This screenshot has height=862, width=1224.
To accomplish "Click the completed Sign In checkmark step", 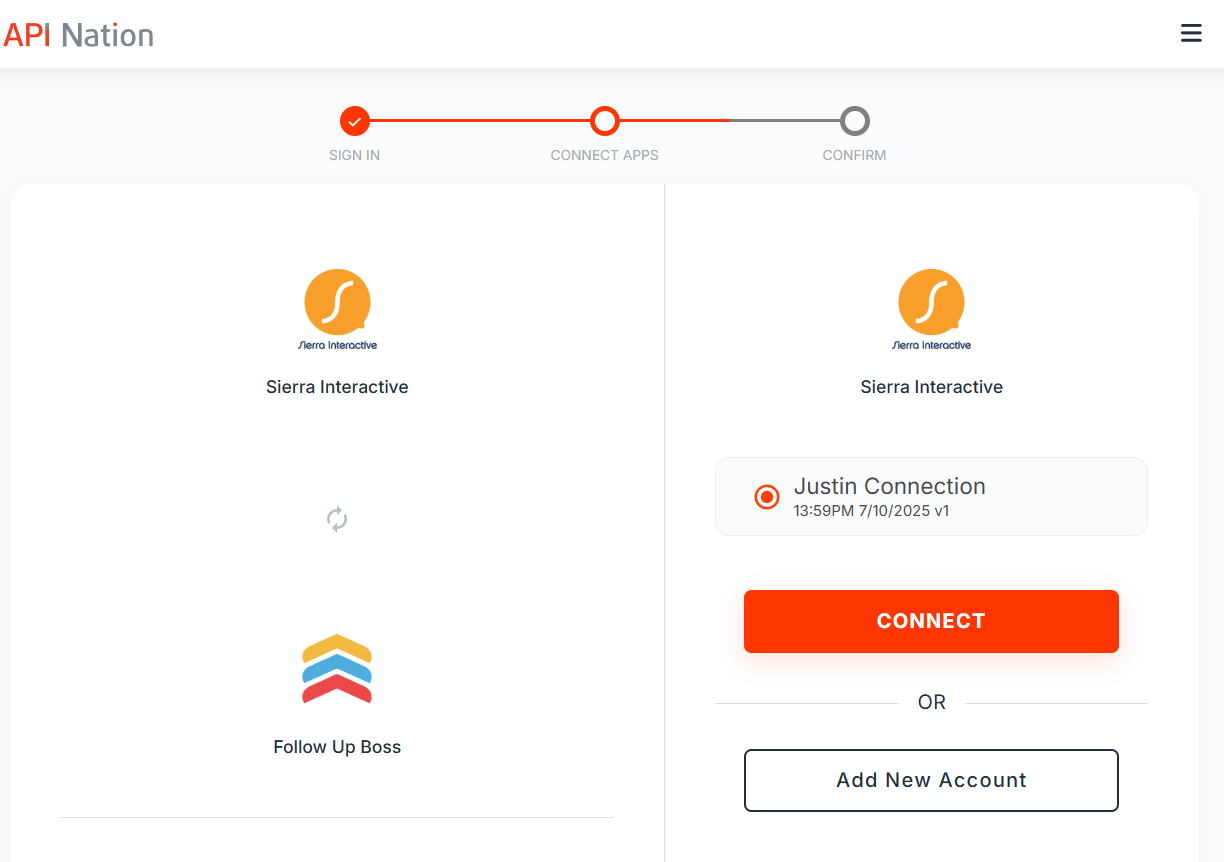I will (x=355, y=122).
